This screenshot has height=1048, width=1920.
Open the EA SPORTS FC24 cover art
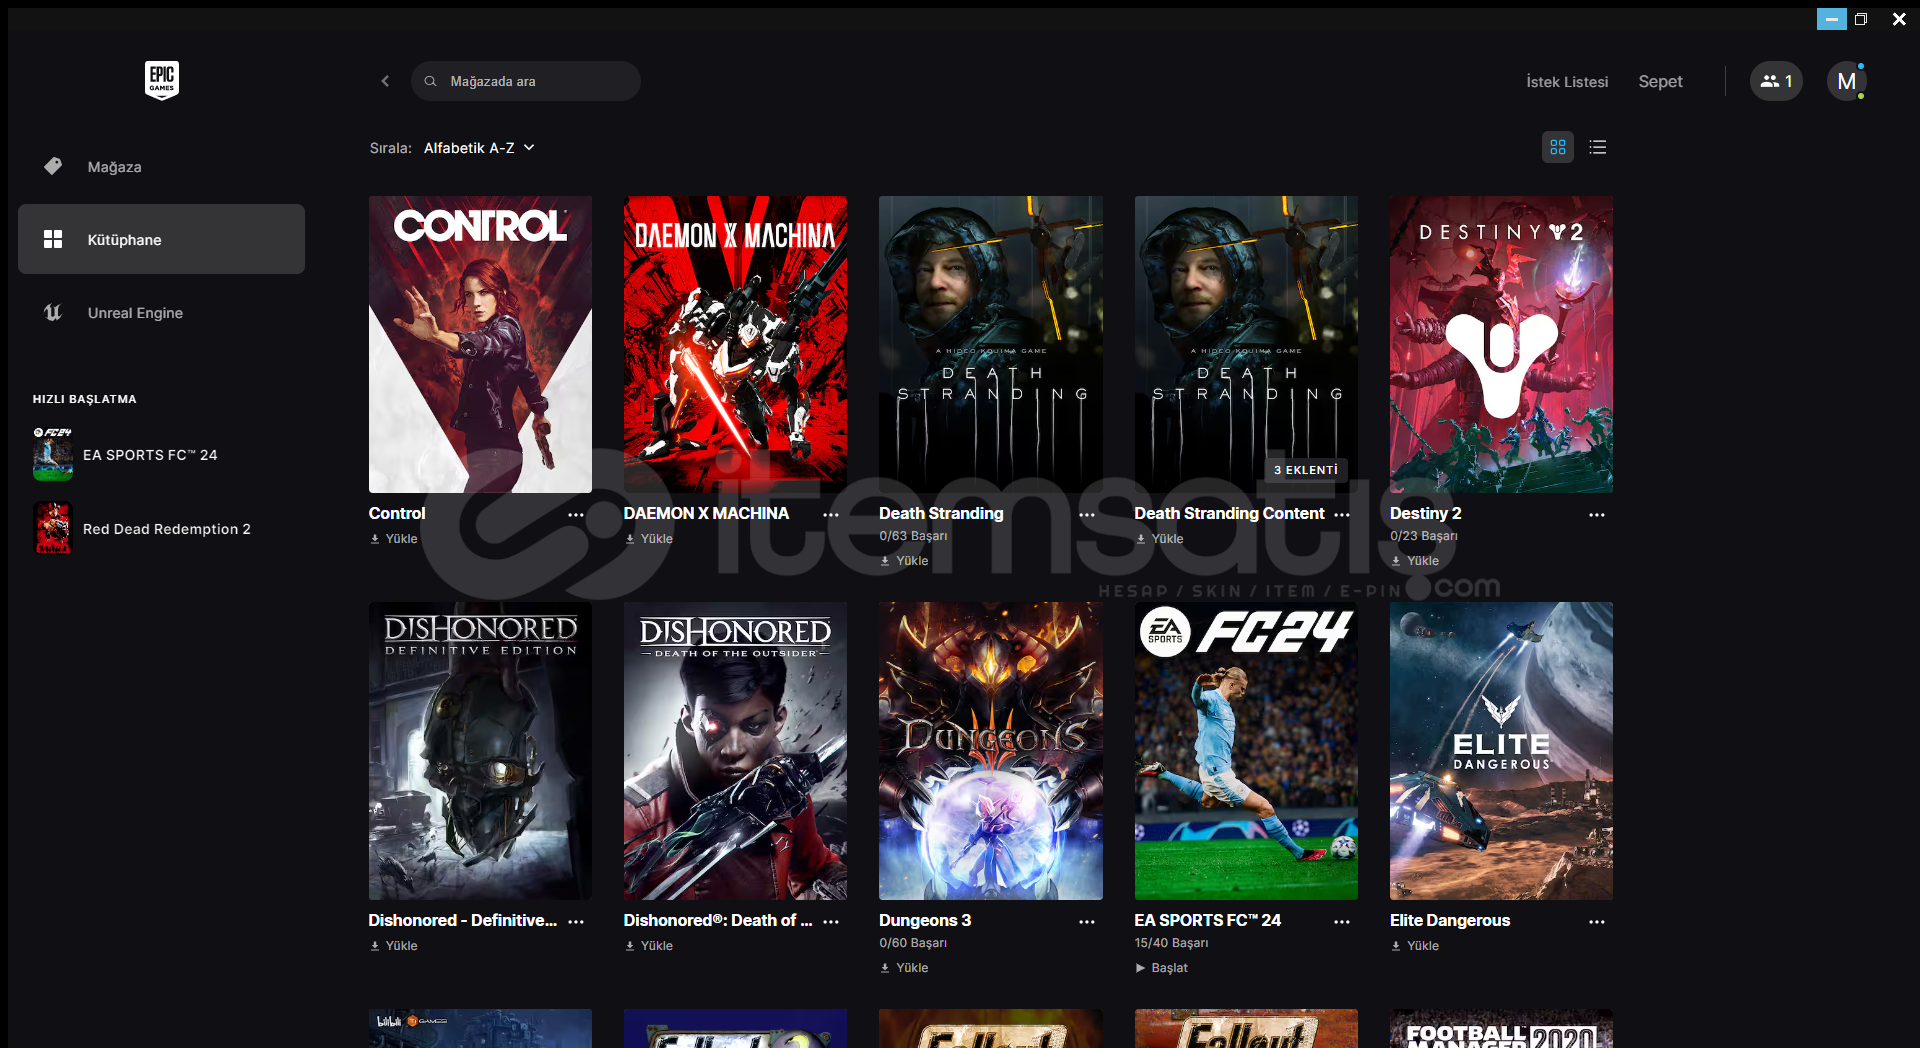1246,751
